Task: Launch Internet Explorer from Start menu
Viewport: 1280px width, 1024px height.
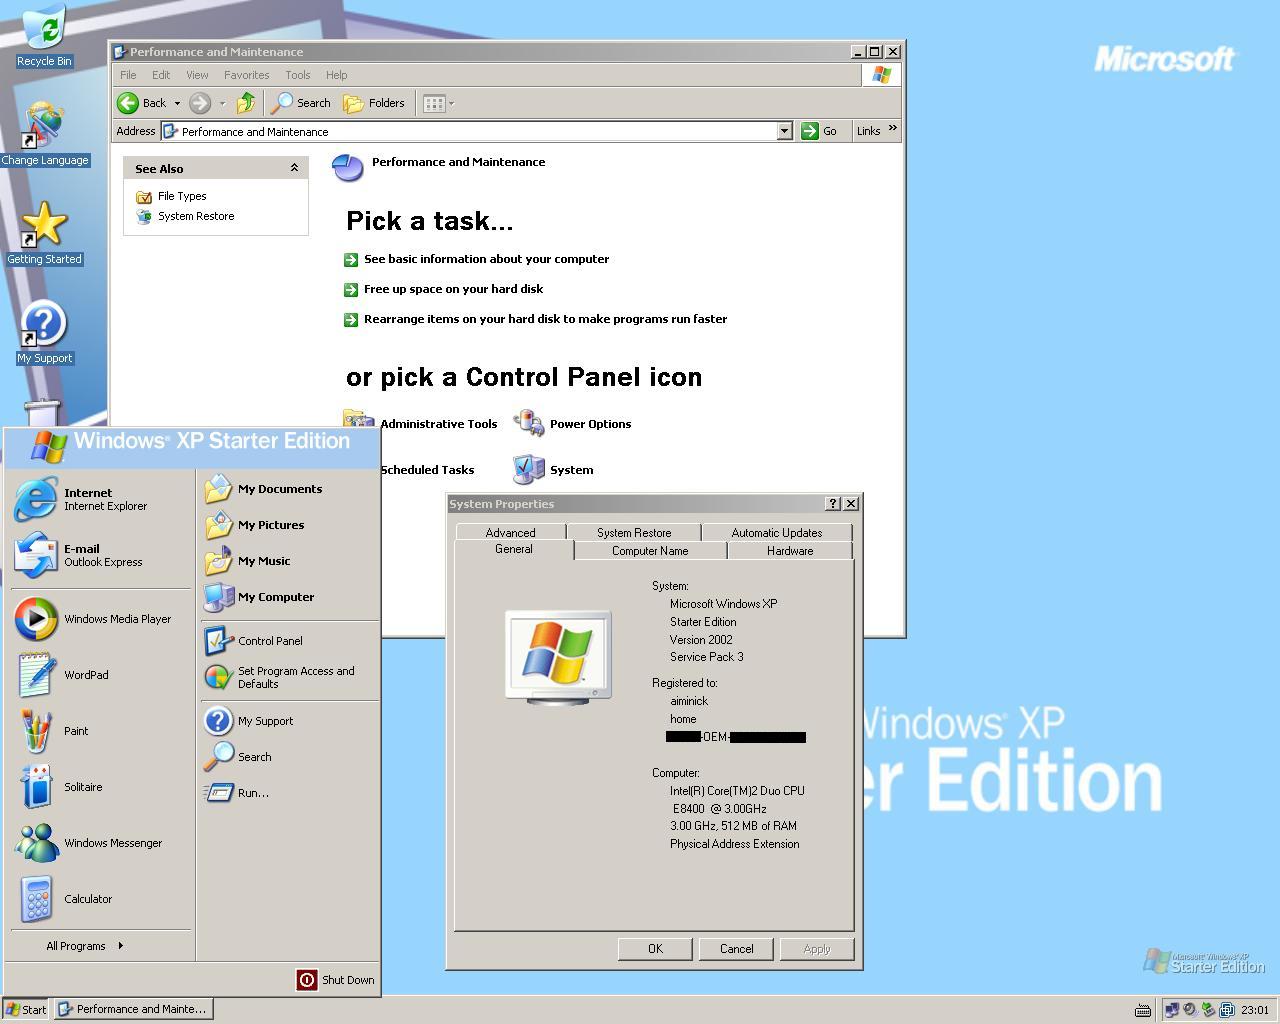Action: coord(100,499)
